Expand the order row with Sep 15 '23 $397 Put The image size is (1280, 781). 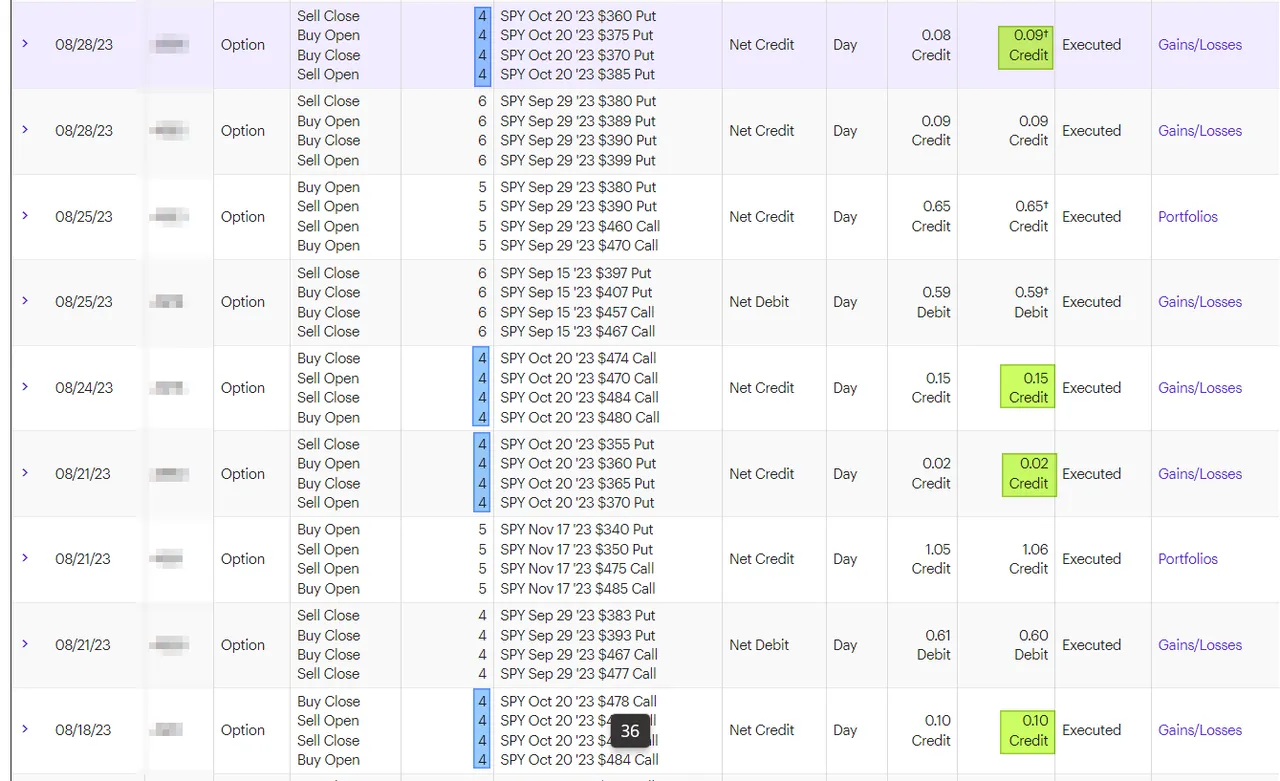click(x=25, y=301)
